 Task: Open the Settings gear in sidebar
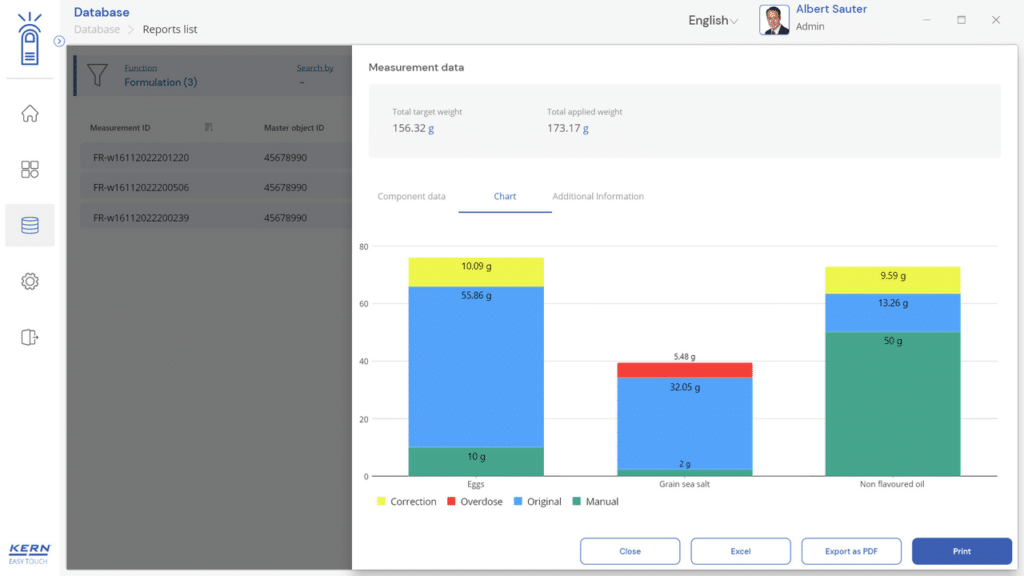(x=30, y=282)
